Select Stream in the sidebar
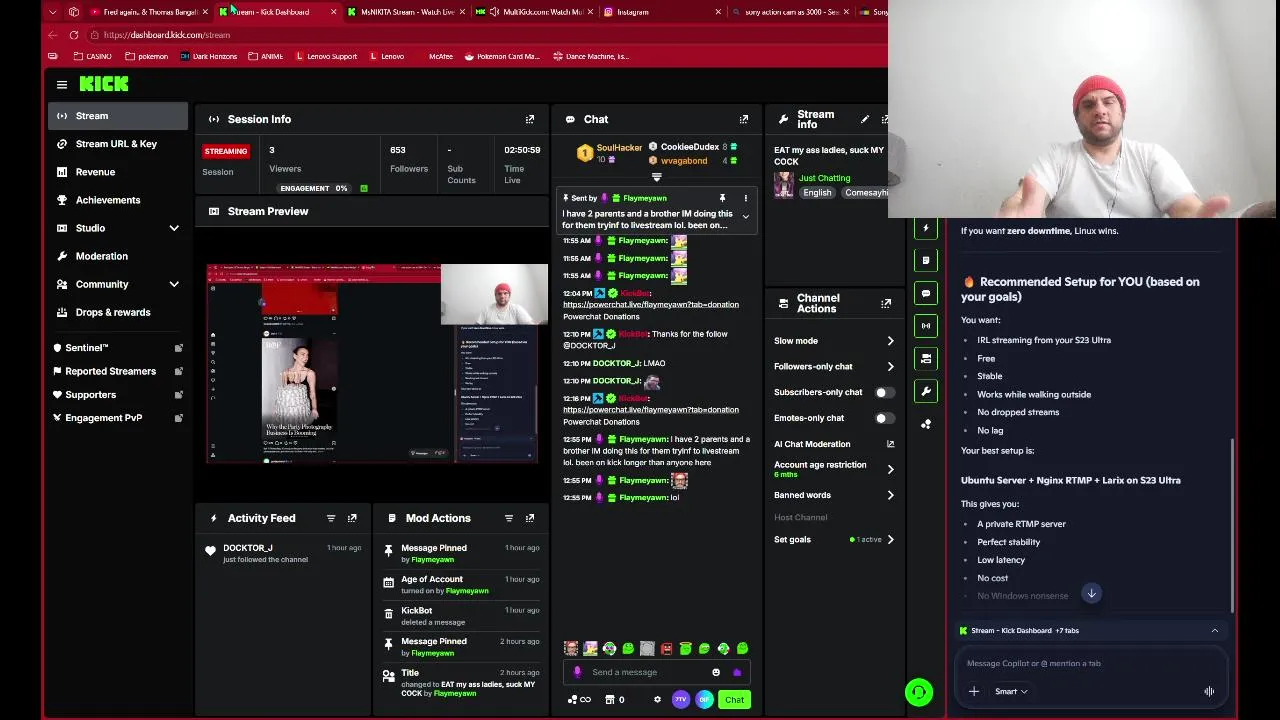The image size is (1280, 720). pos(118,116)
